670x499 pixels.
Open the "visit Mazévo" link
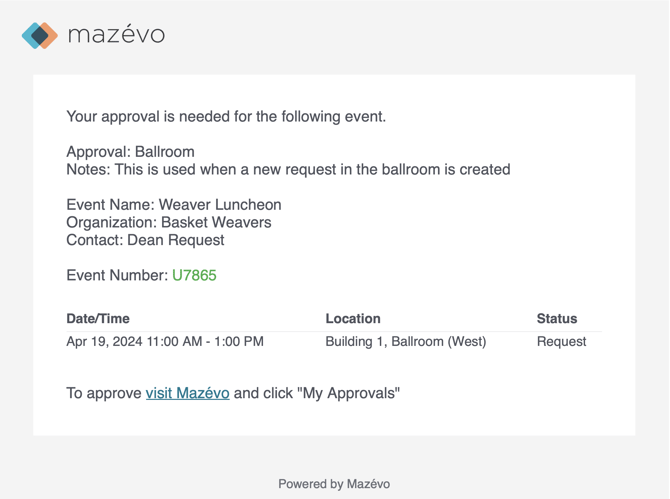(x=187, y=393)
